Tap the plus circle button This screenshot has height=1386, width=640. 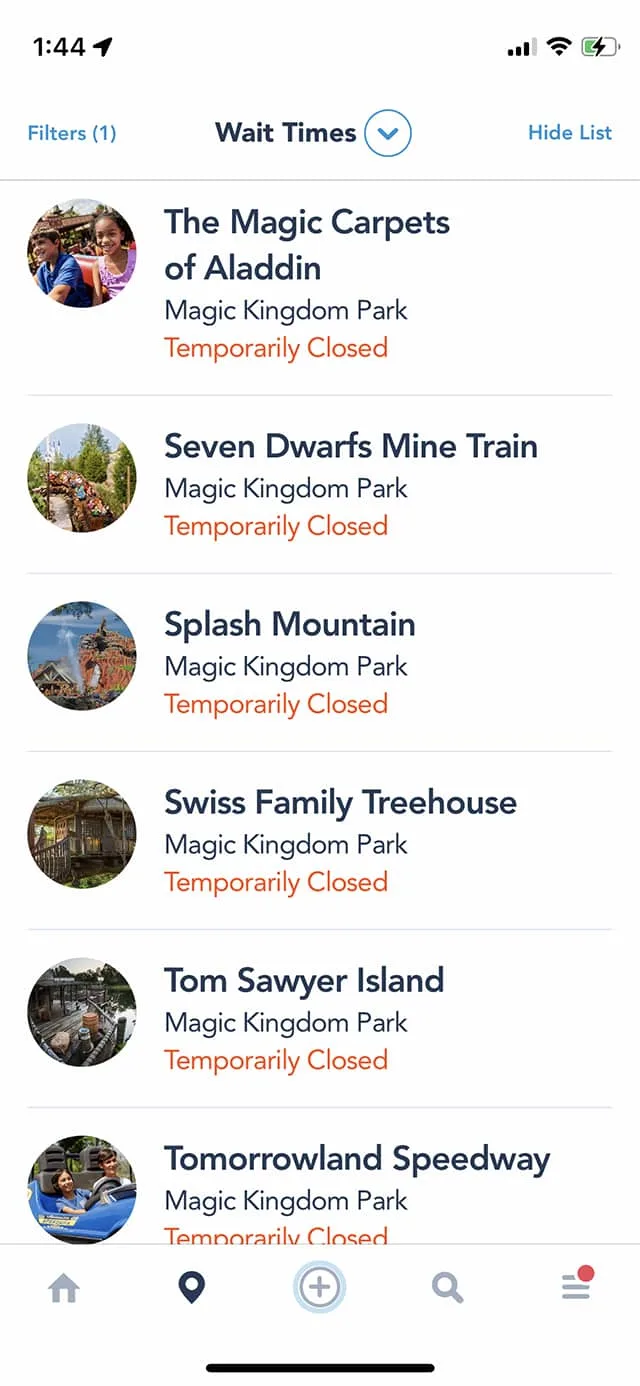point(320,1287)
